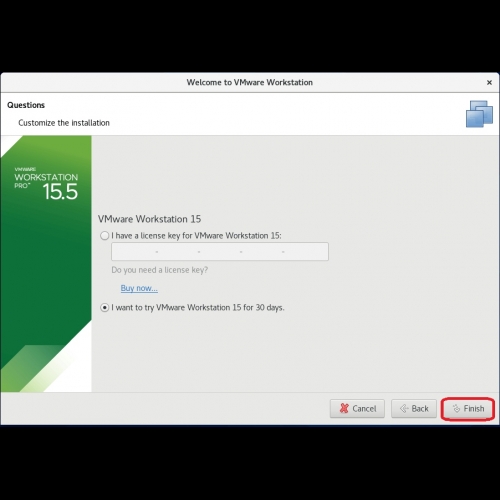
Task: Select the 'I have a license key' radio button
Action: click(x=105, y=236)
